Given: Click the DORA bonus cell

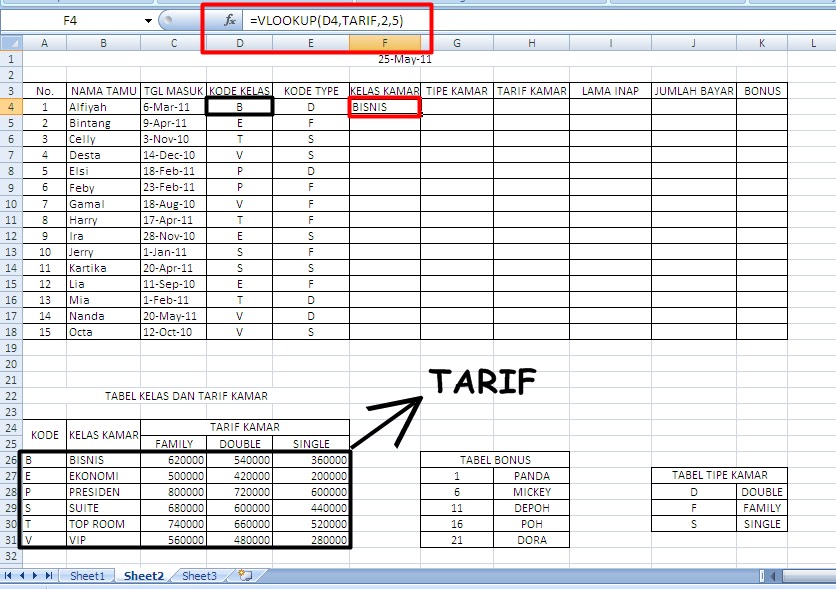Looking at the screenshot, I should 532,540.
